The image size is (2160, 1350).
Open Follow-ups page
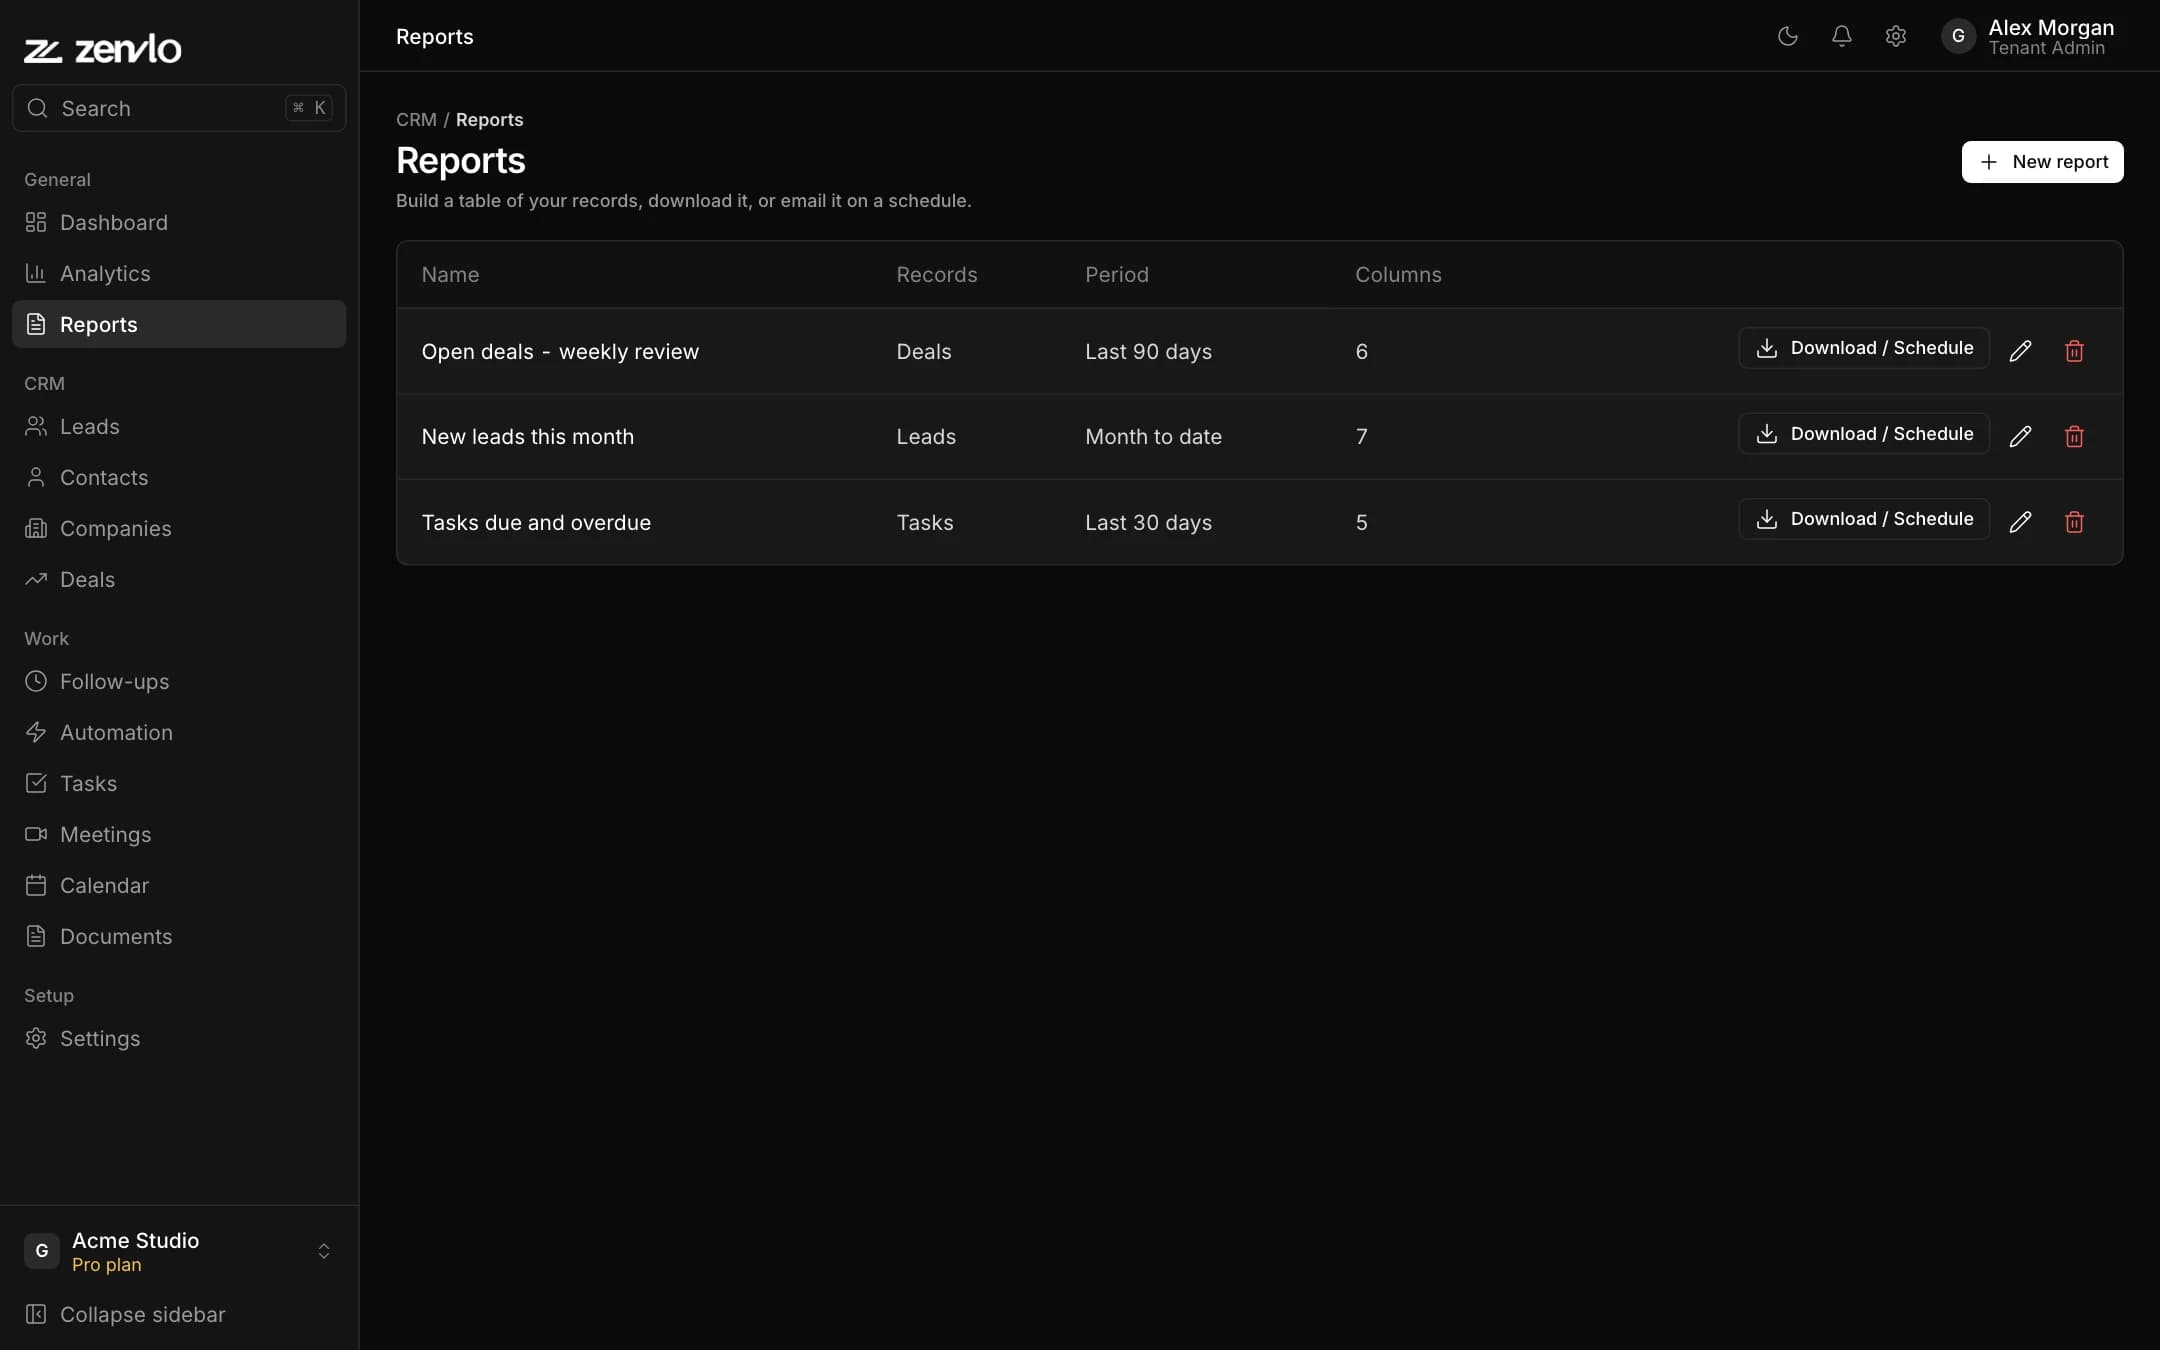point(179,681)
